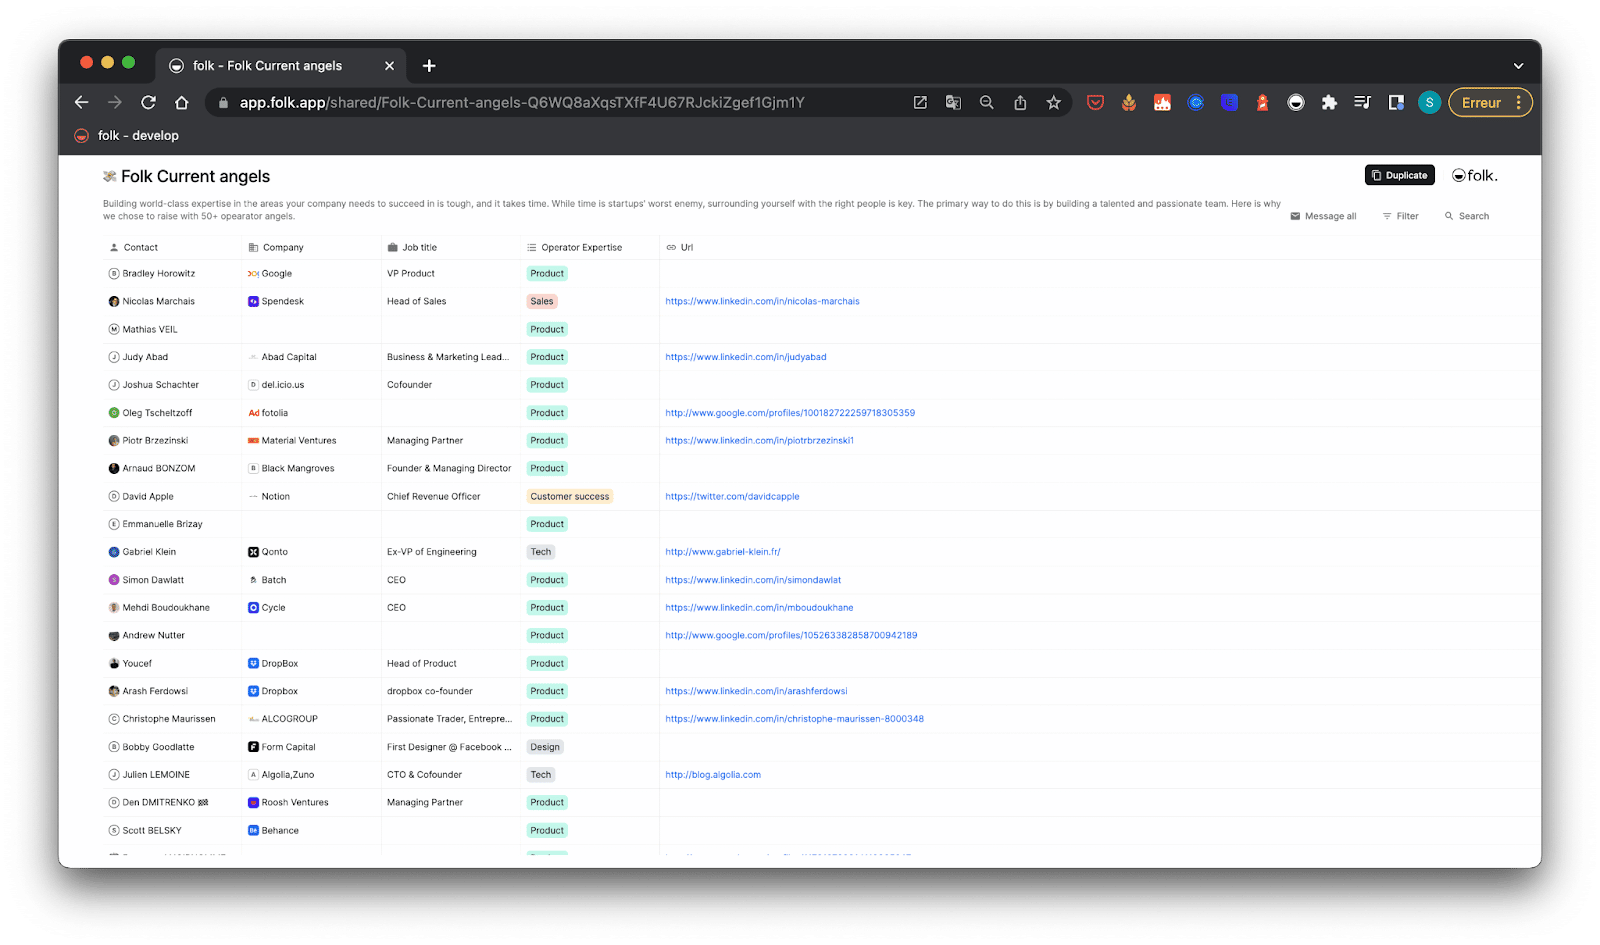
Task: Click the Tech tag for Gabriel Klein
Action: [541, 552]
